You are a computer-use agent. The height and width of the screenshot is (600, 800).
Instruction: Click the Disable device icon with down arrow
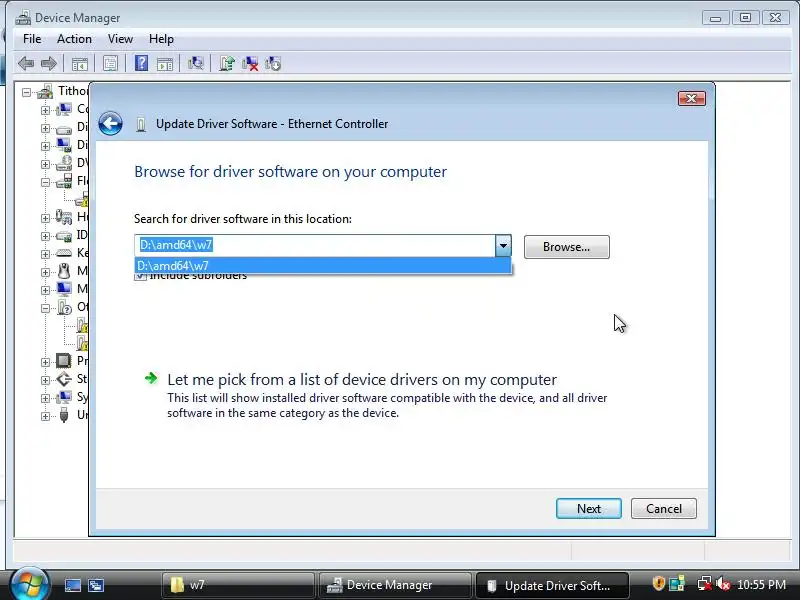pos(273,64)
